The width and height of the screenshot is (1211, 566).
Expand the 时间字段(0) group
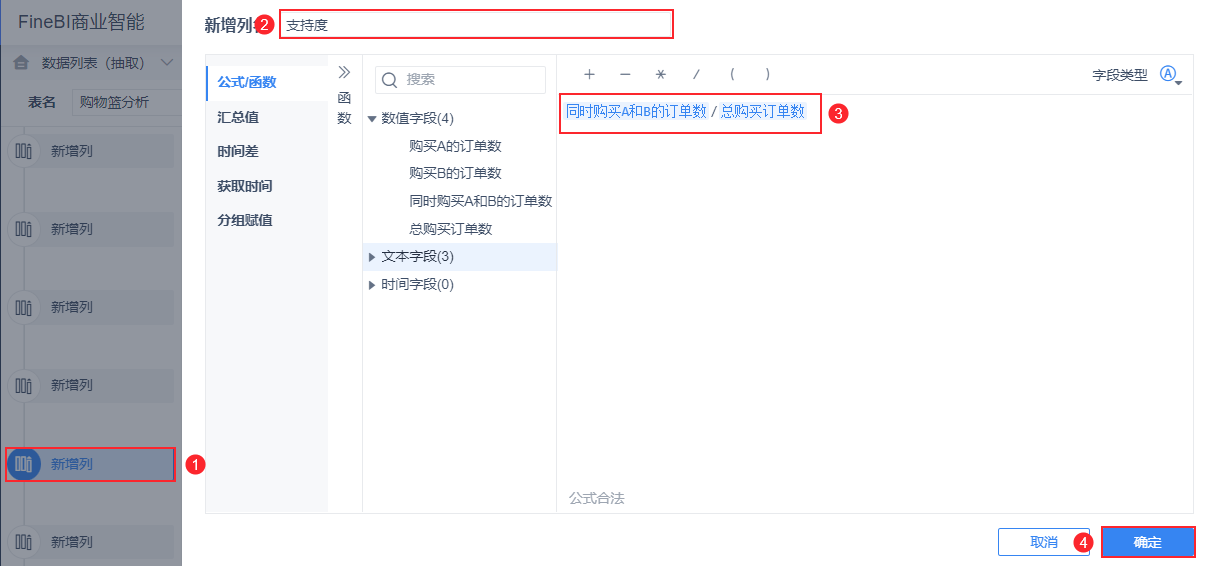click(x=372, y=285)
